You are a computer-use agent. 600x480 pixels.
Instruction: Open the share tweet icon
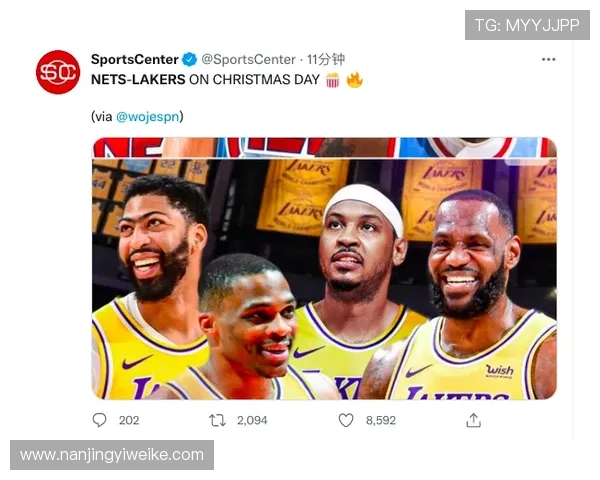tap(474, 420)
